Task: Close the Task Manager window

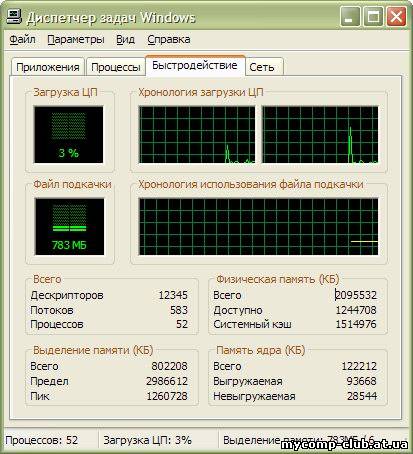Action: (x=396, y=17)
